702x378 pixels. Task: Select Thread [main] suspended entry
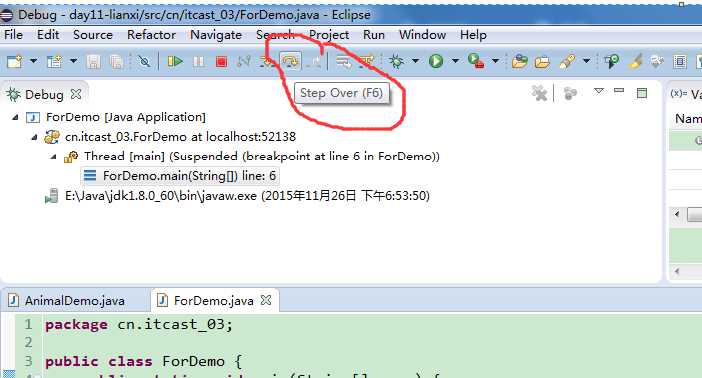(262, 156)
